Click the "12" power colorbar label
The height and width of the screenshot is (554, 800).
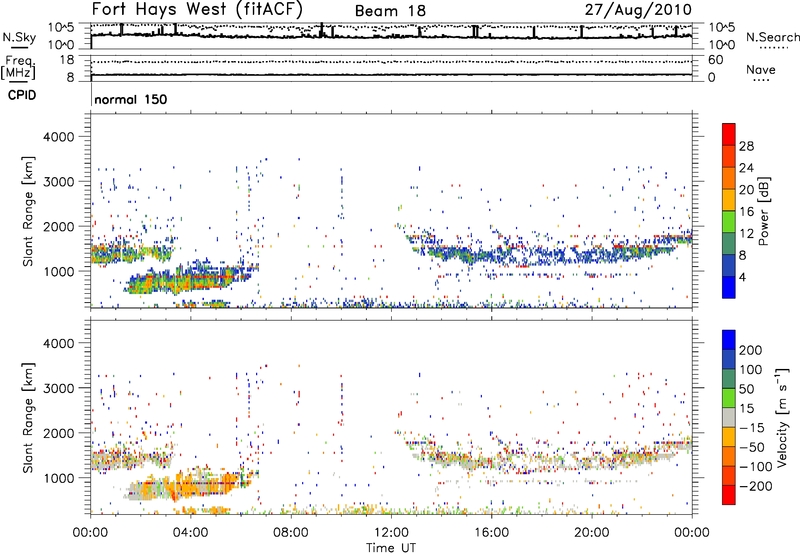(746, 234)
